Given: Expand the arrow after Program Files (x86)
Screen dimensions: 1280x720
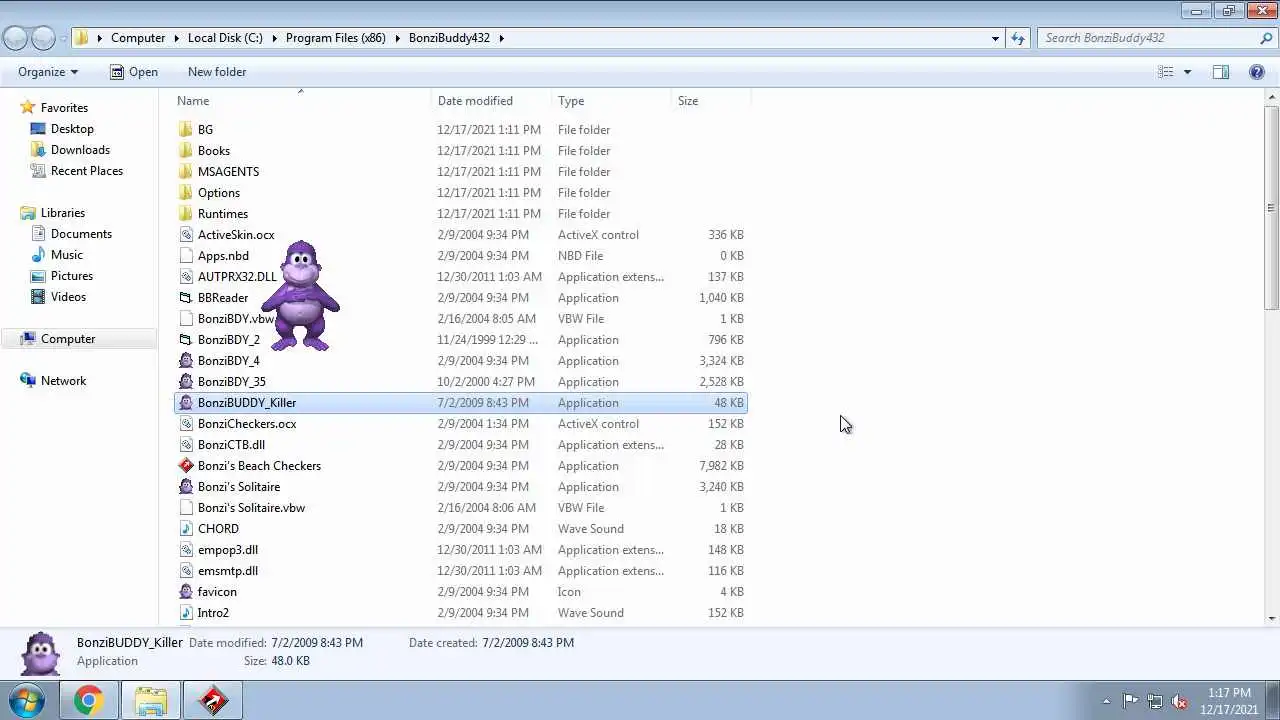Looking at the screenshot, I should click(x=397, y=38).
